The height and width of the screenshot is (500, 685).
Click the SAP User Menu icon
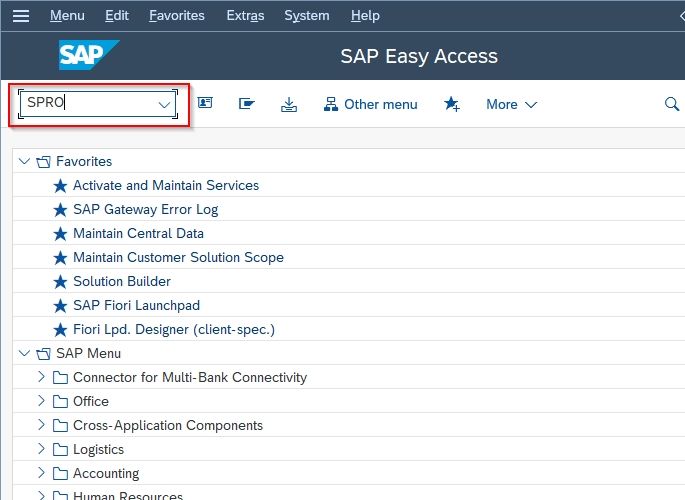(205, 103)
